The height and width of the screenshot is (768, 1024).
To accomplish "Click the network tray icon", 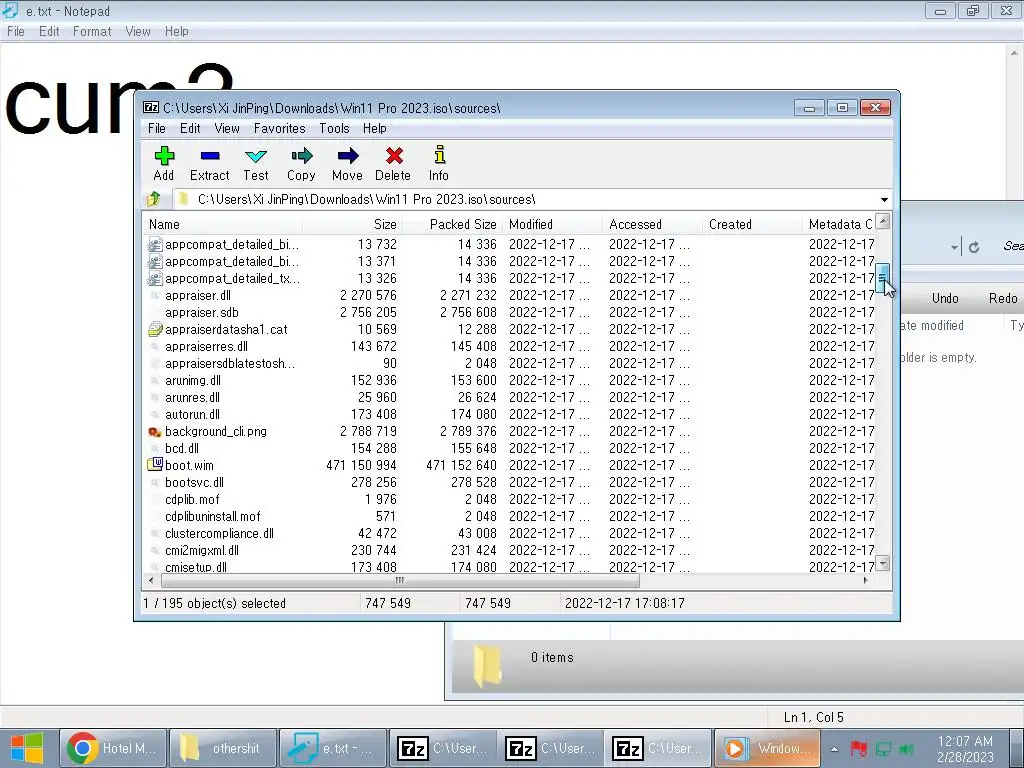I will coord(883,749).
